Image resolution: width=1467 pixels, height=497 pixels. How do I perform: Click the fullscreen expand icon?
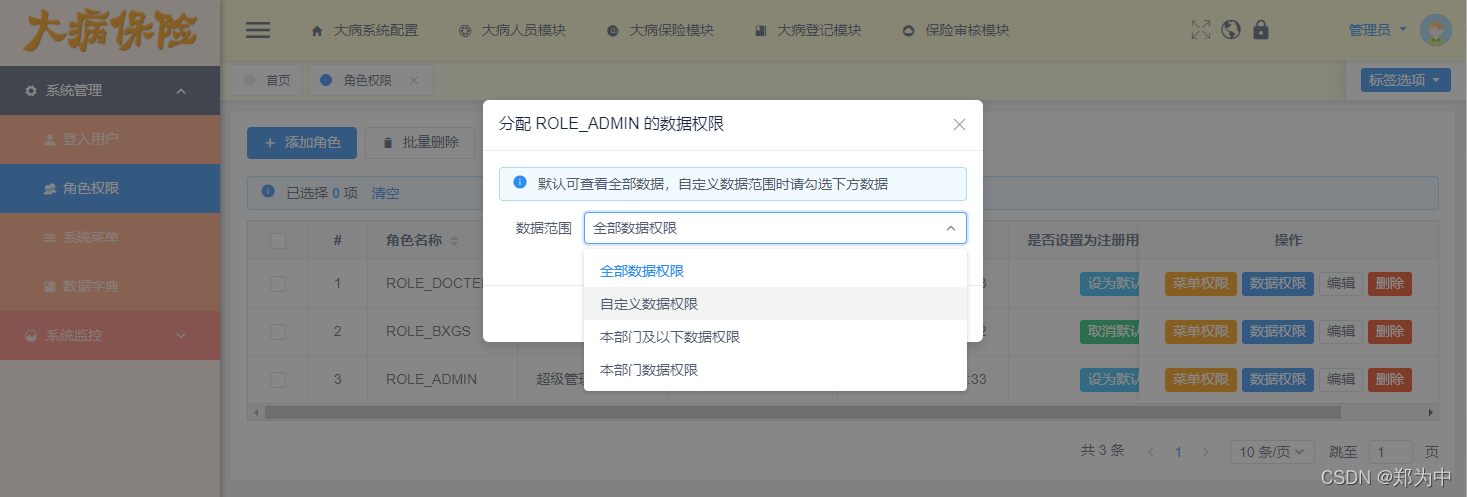tap(1201, 30)
